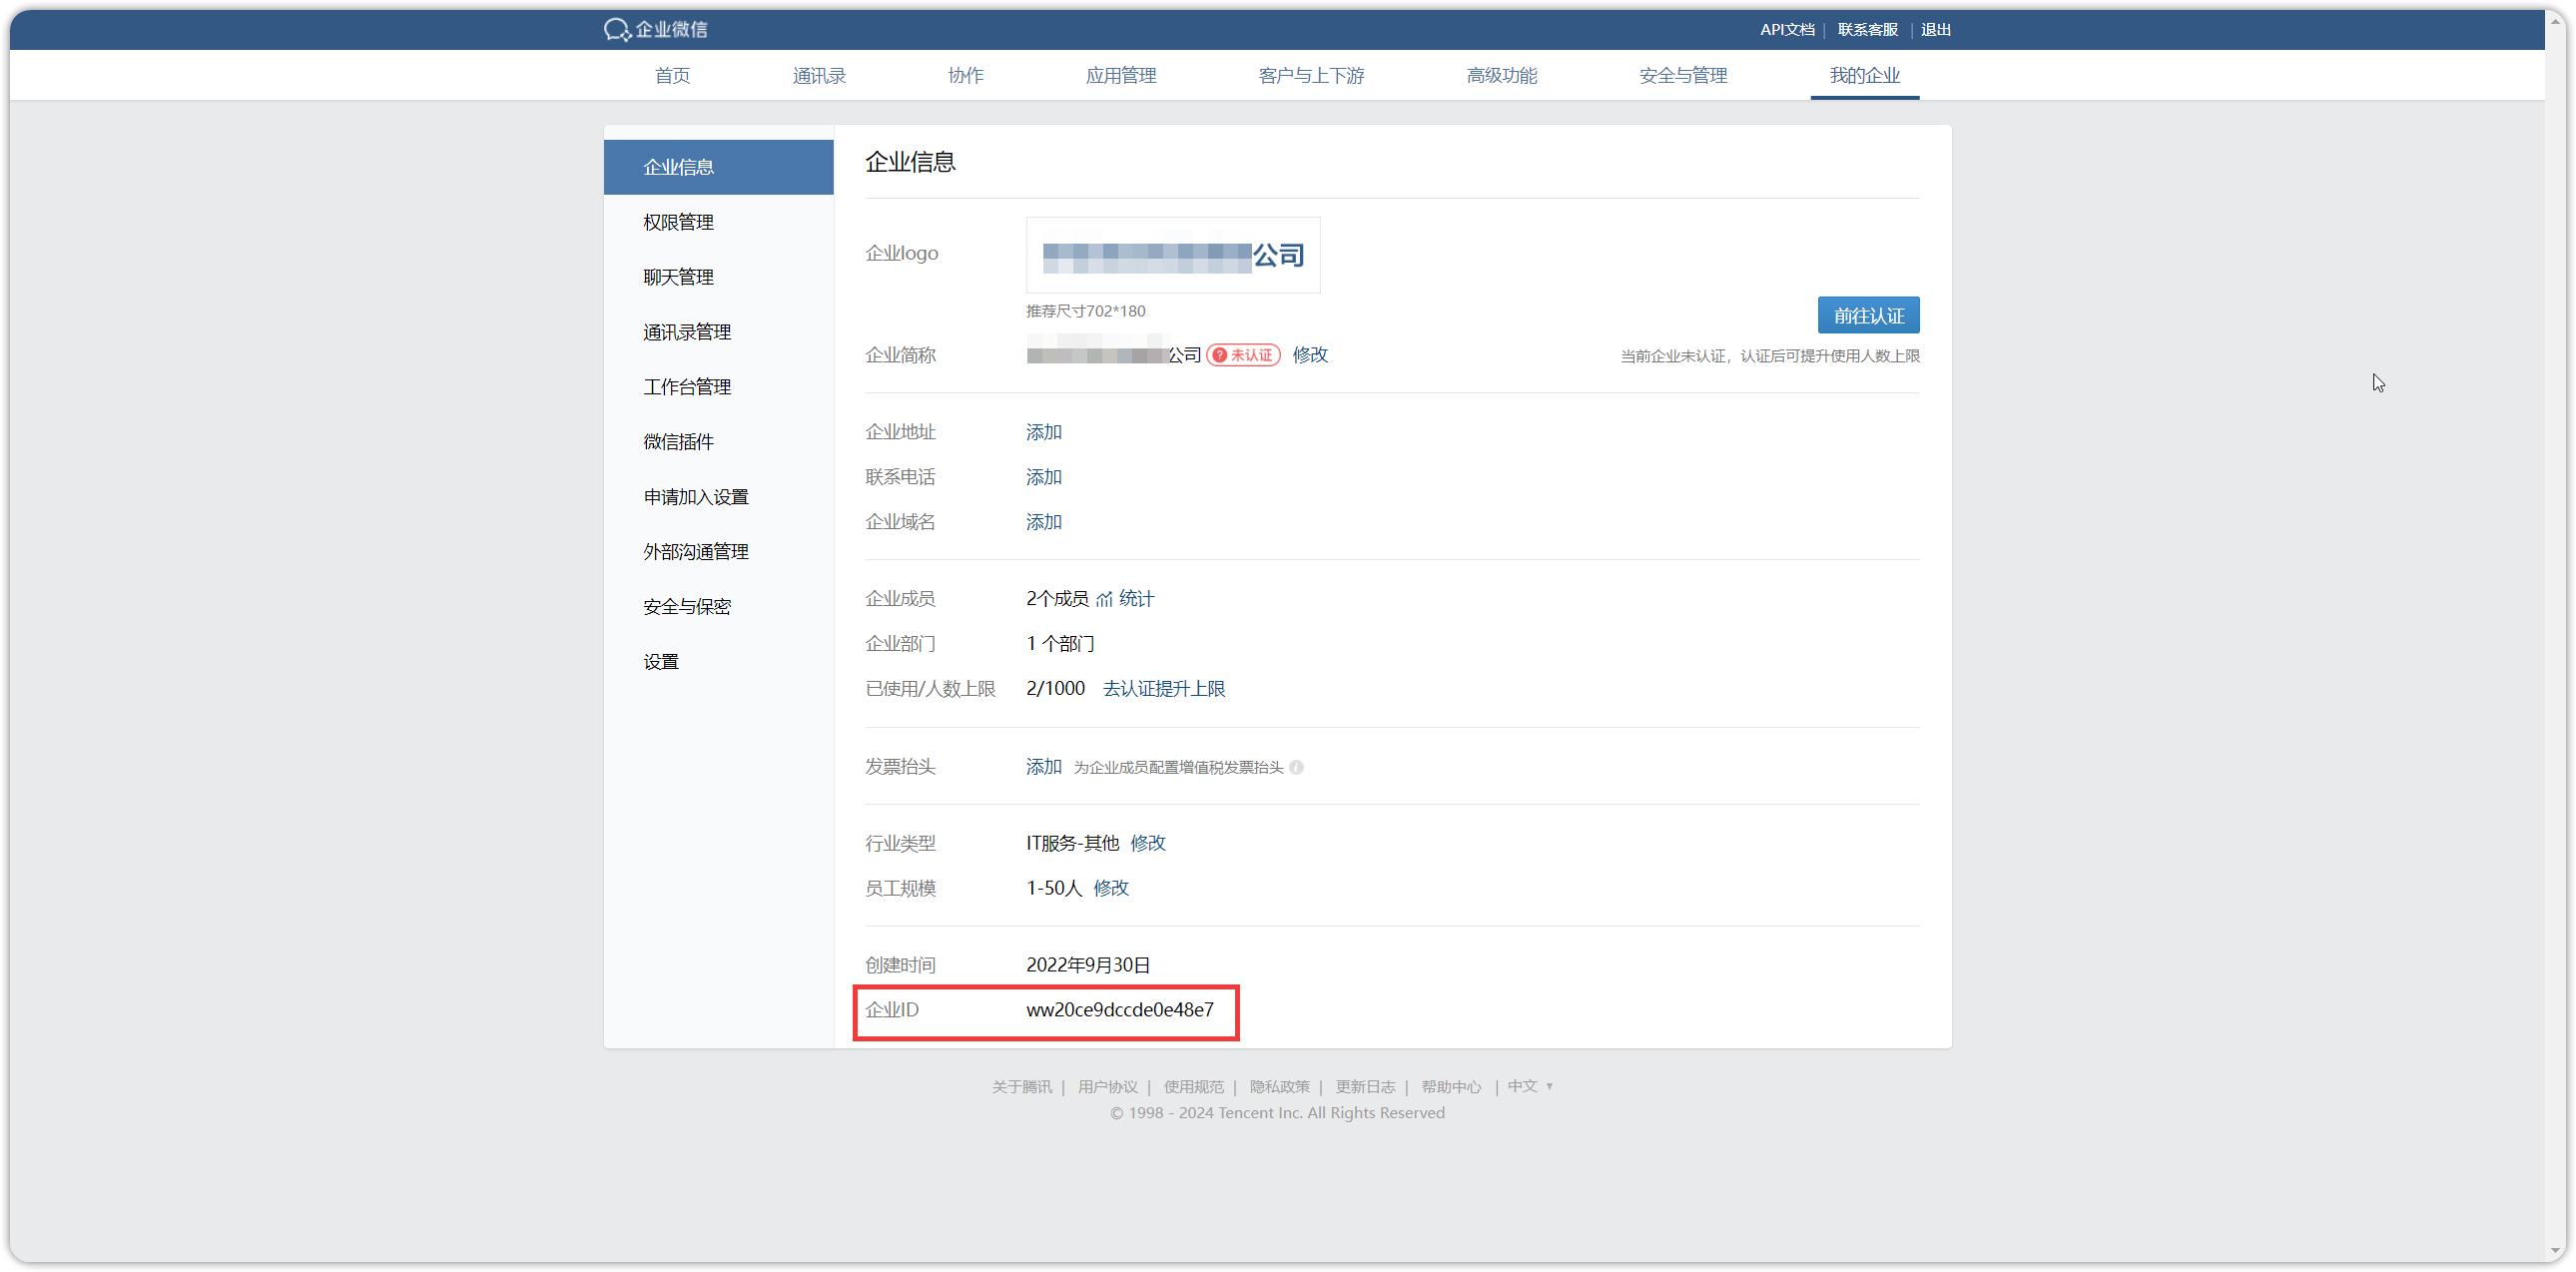2576x1272 pixels.
Task: Open the 隐私政策 footer link
Action: (x=1279, y=1087)
